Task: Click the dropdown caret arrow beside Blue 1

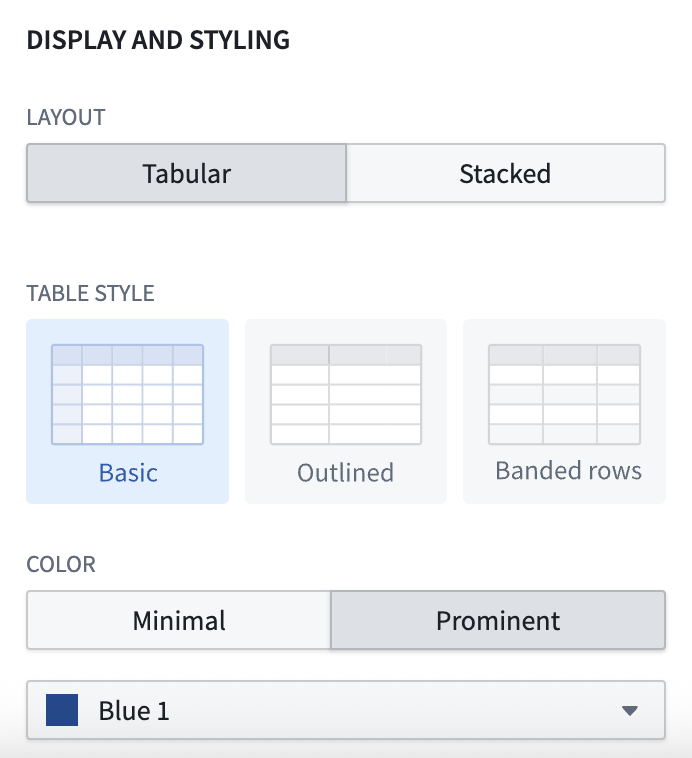Action: coord(630,711)
